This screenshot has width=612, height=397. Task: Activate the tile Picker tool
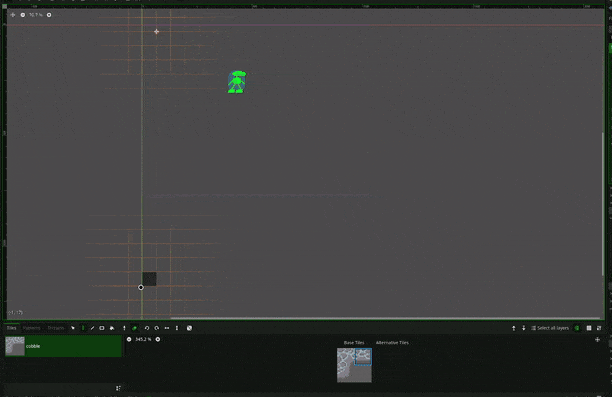pyautogui.click(x=124, y=328)
